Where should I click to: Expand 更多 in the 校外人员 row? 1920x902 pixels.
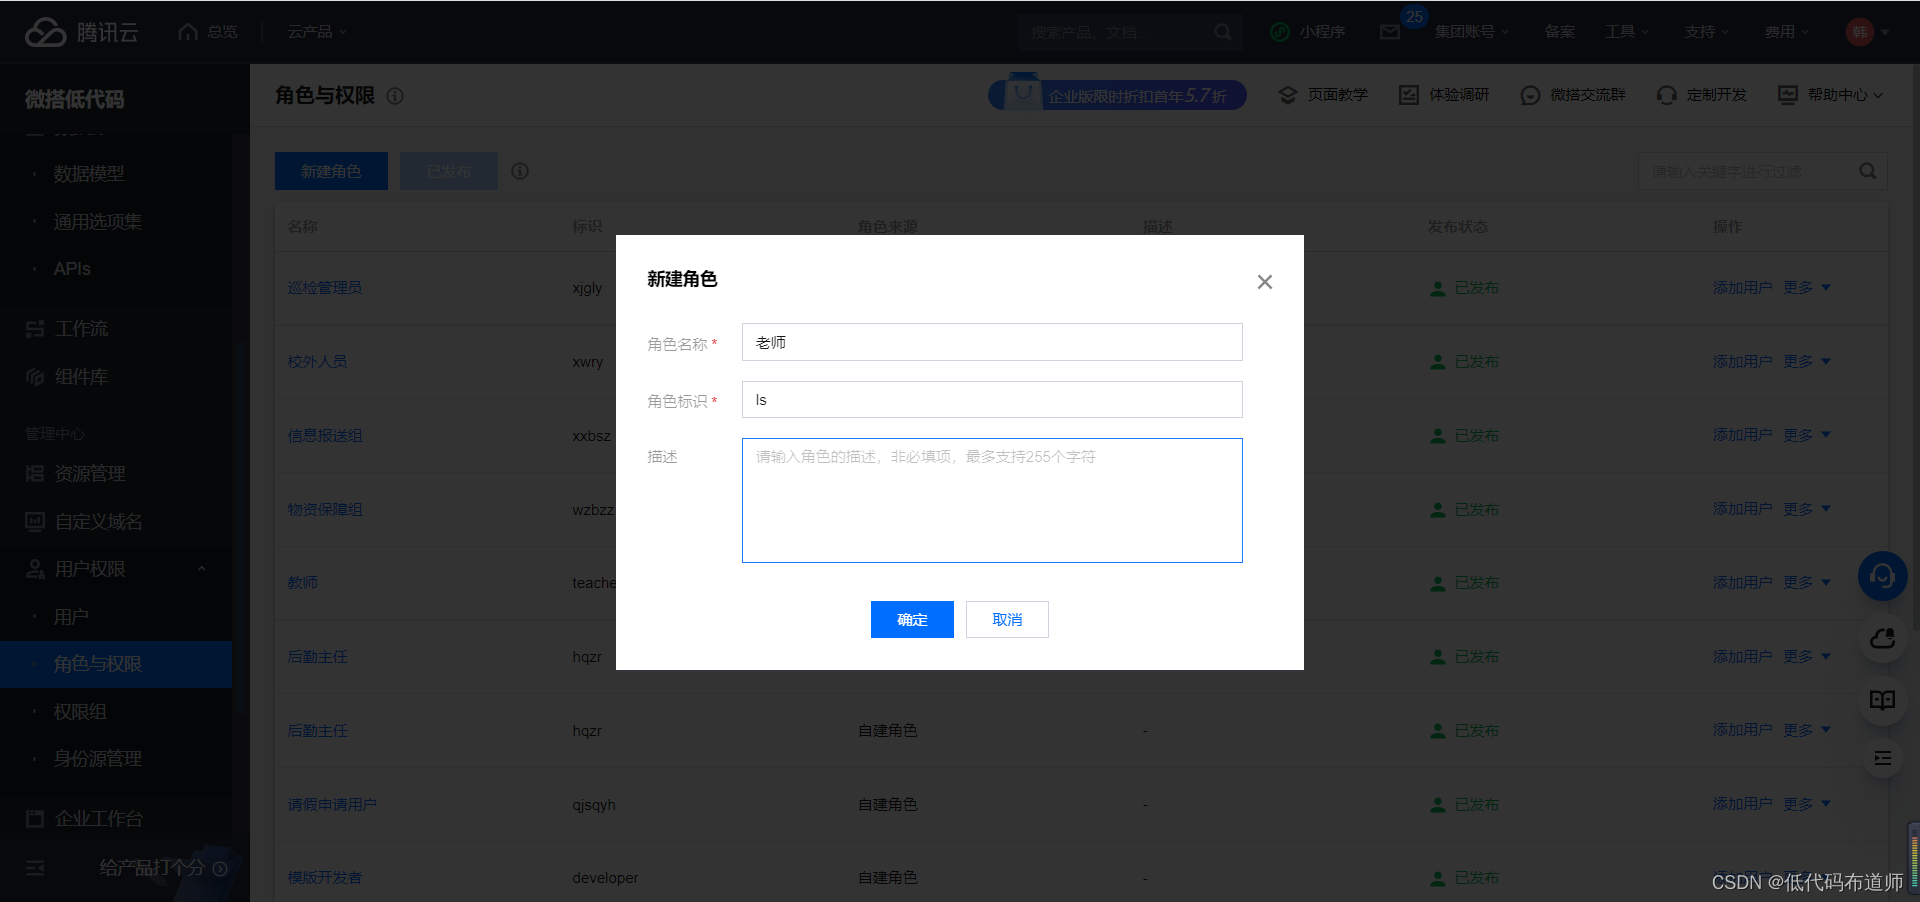1806,362
